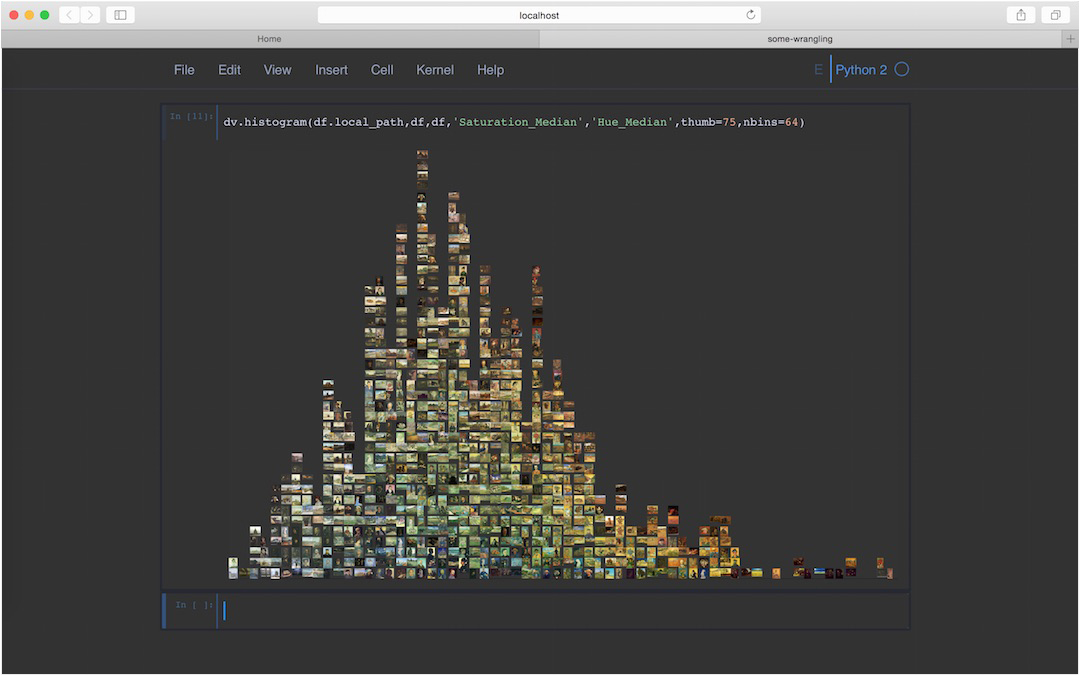The width and height of the screenshot is (1080, 676).
Task: Go forward with Safari forward arrow
Action: (x=90, y=15)
